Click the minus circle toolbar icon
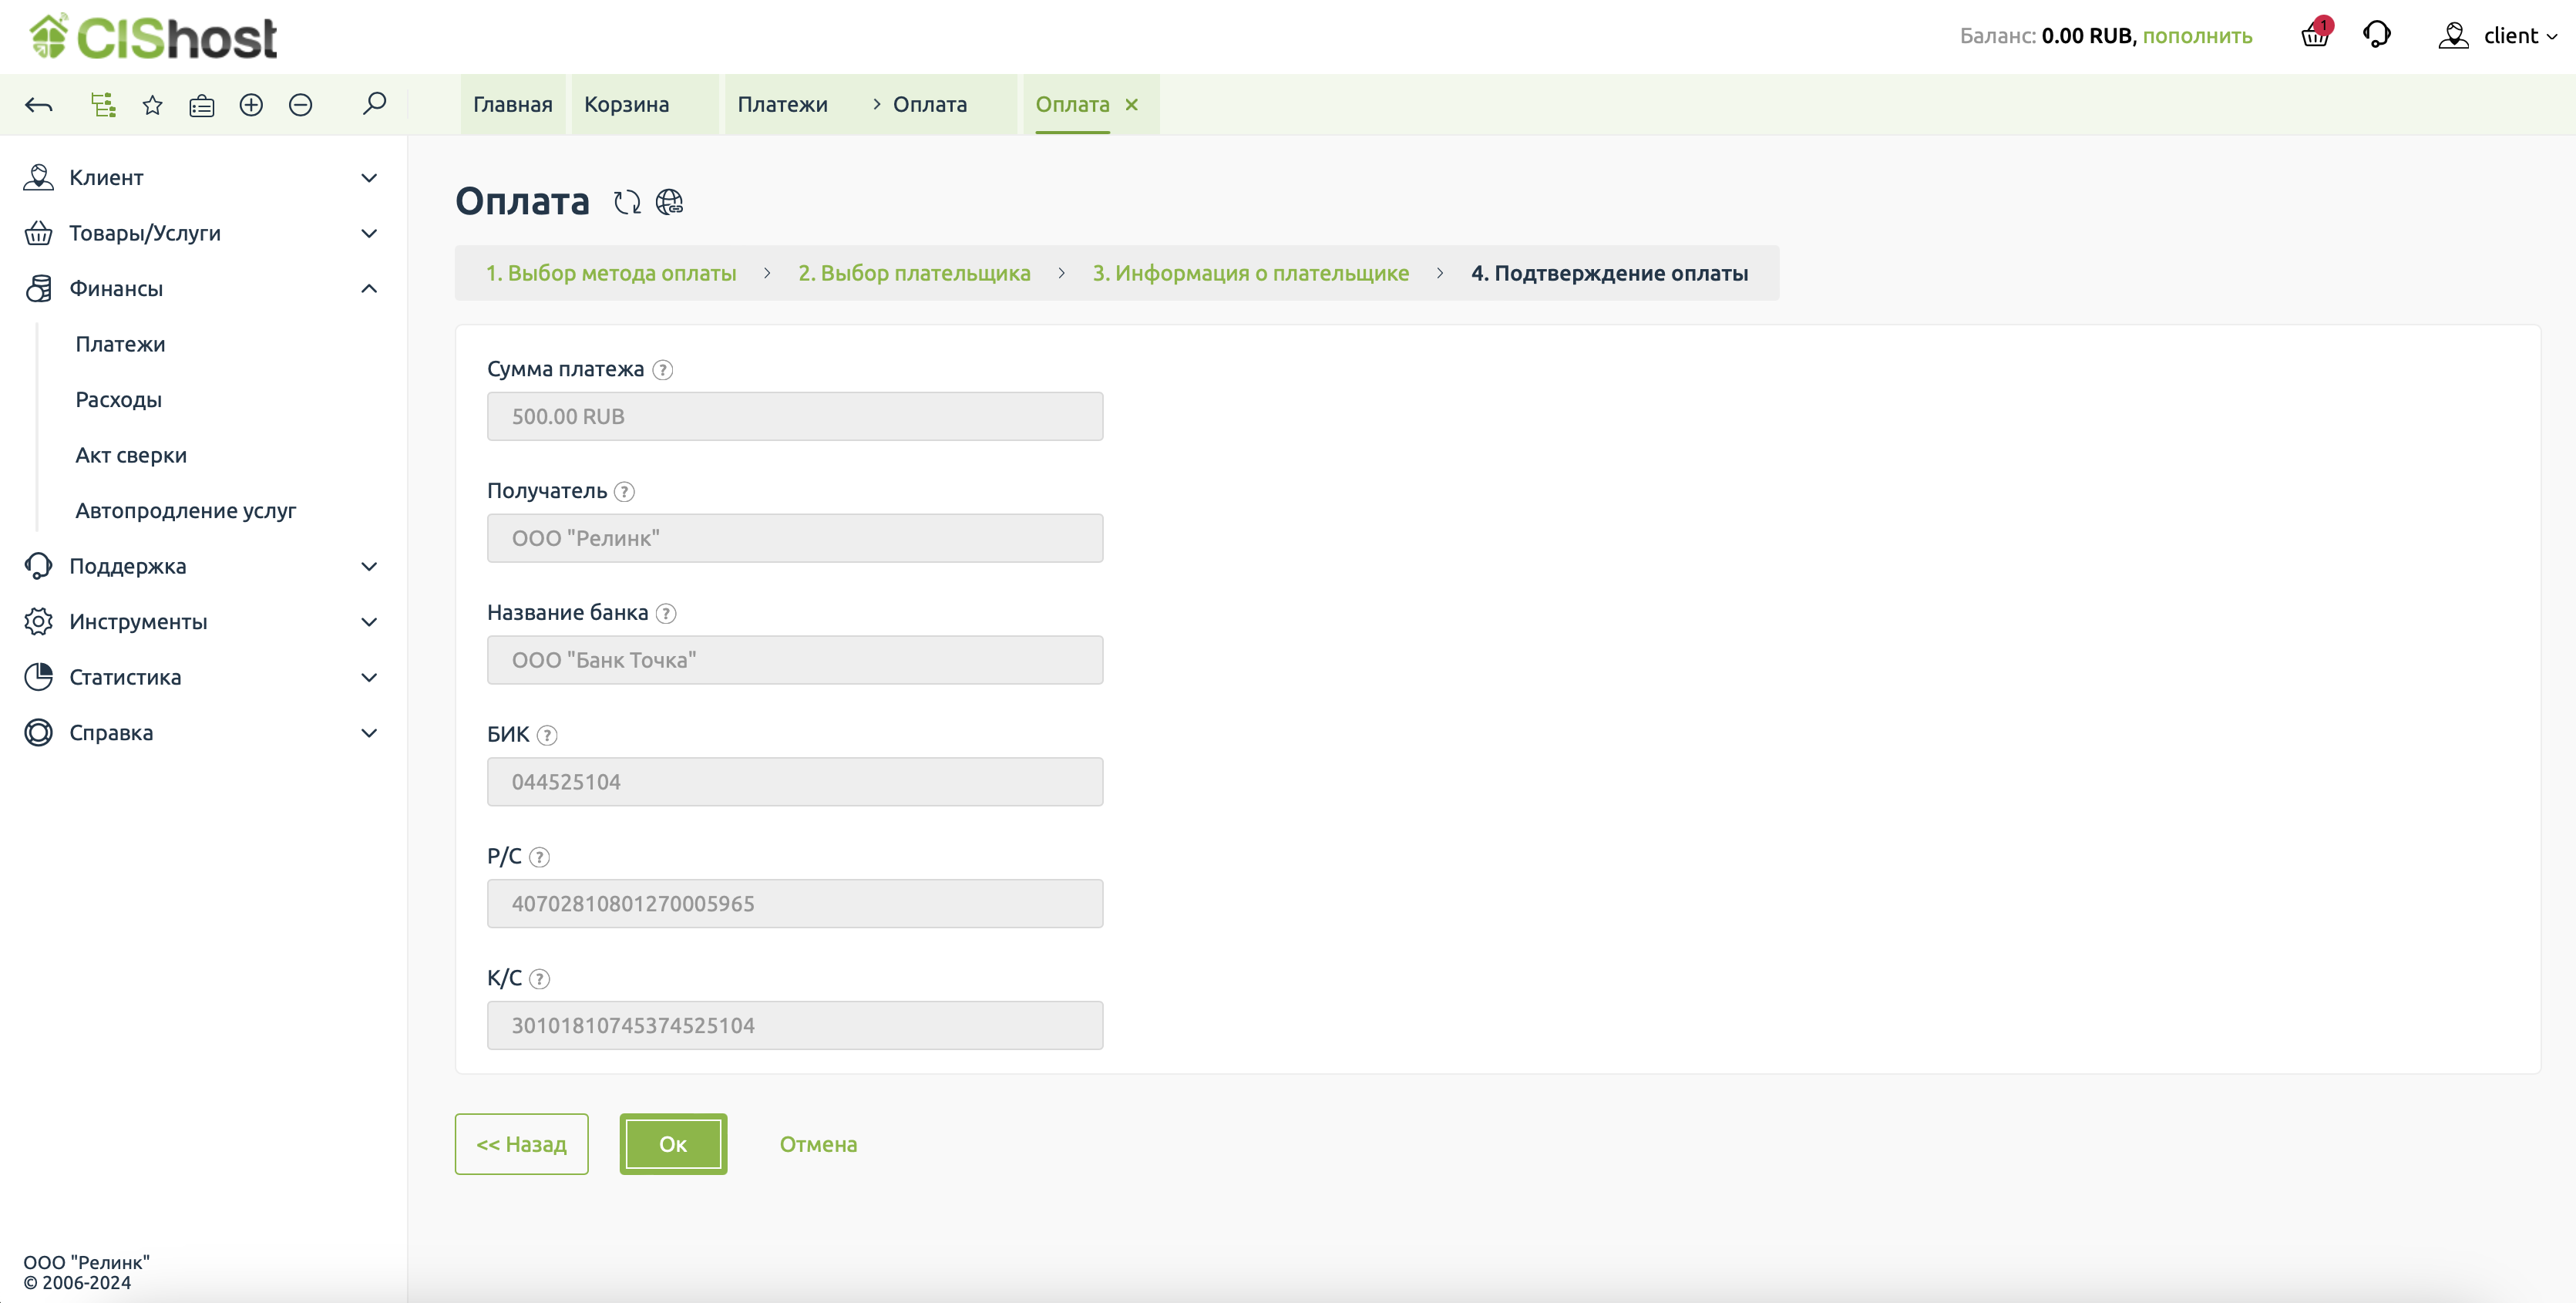Screen dimensions: 2576x1303 tap(300, 105)
